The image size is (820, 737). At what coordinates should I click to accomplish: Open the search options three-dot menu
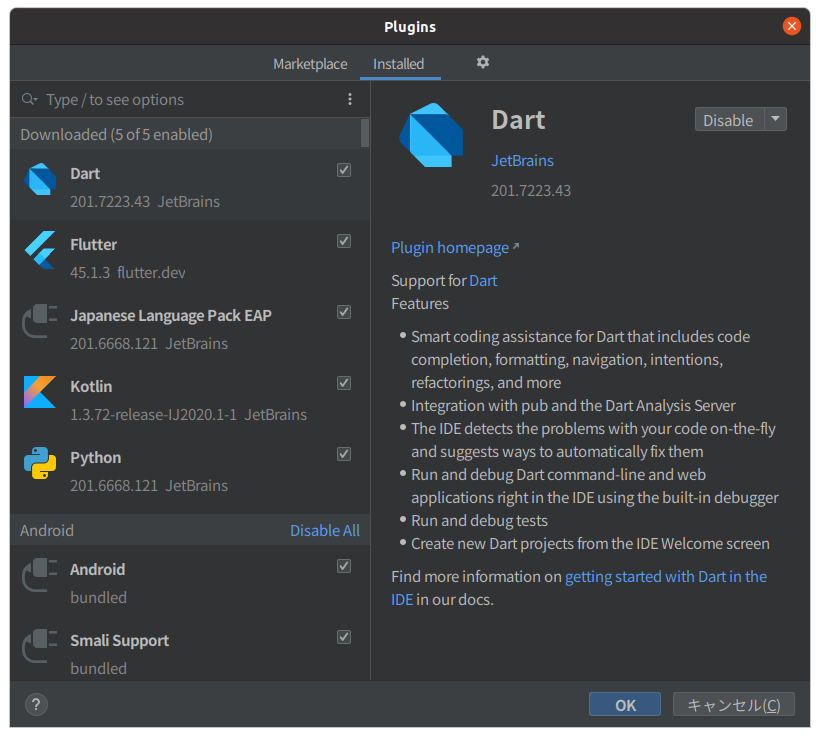click(350, 99)
